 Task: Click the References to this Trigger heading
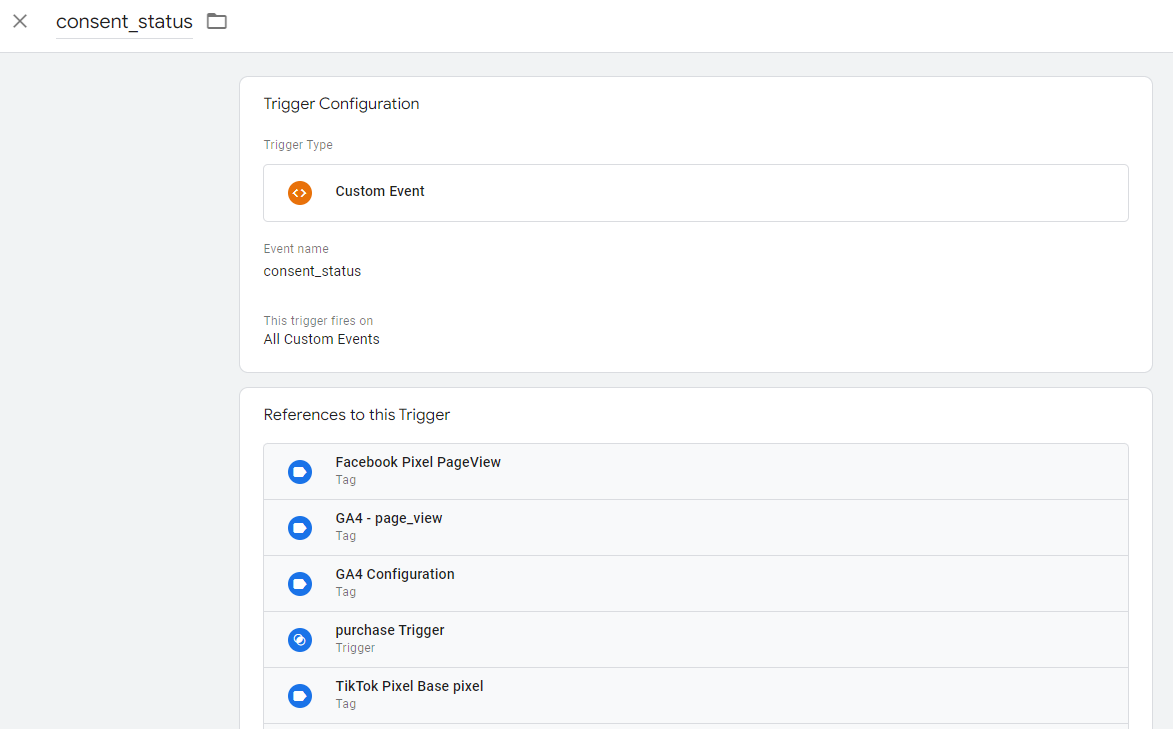tap(357, 415)
